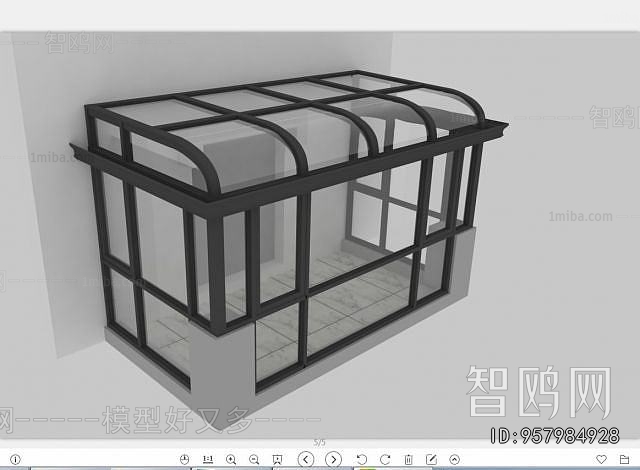This screenshot has height=470, width=640.
Task: Click the displayed sunroom model image
Action: point(320,235)
